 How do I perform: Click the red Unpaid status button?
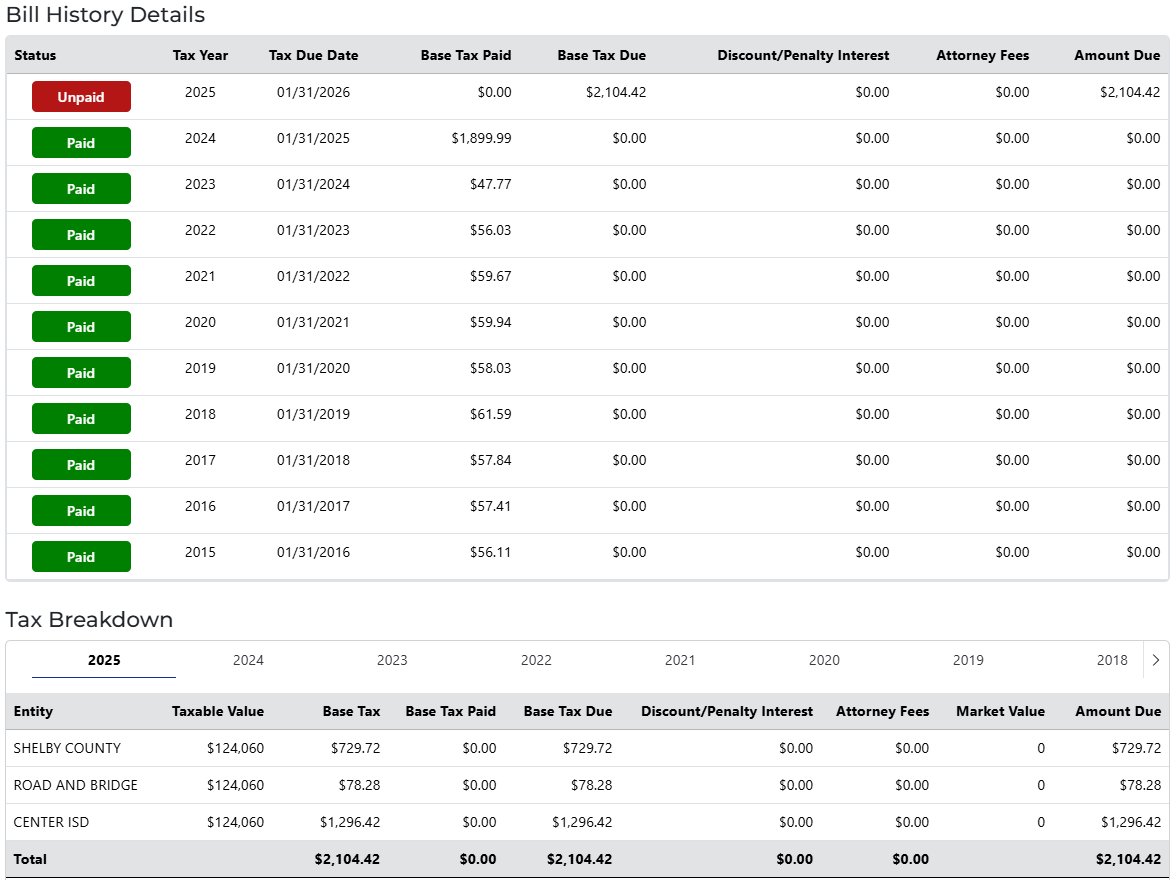(x=81, y=97)
